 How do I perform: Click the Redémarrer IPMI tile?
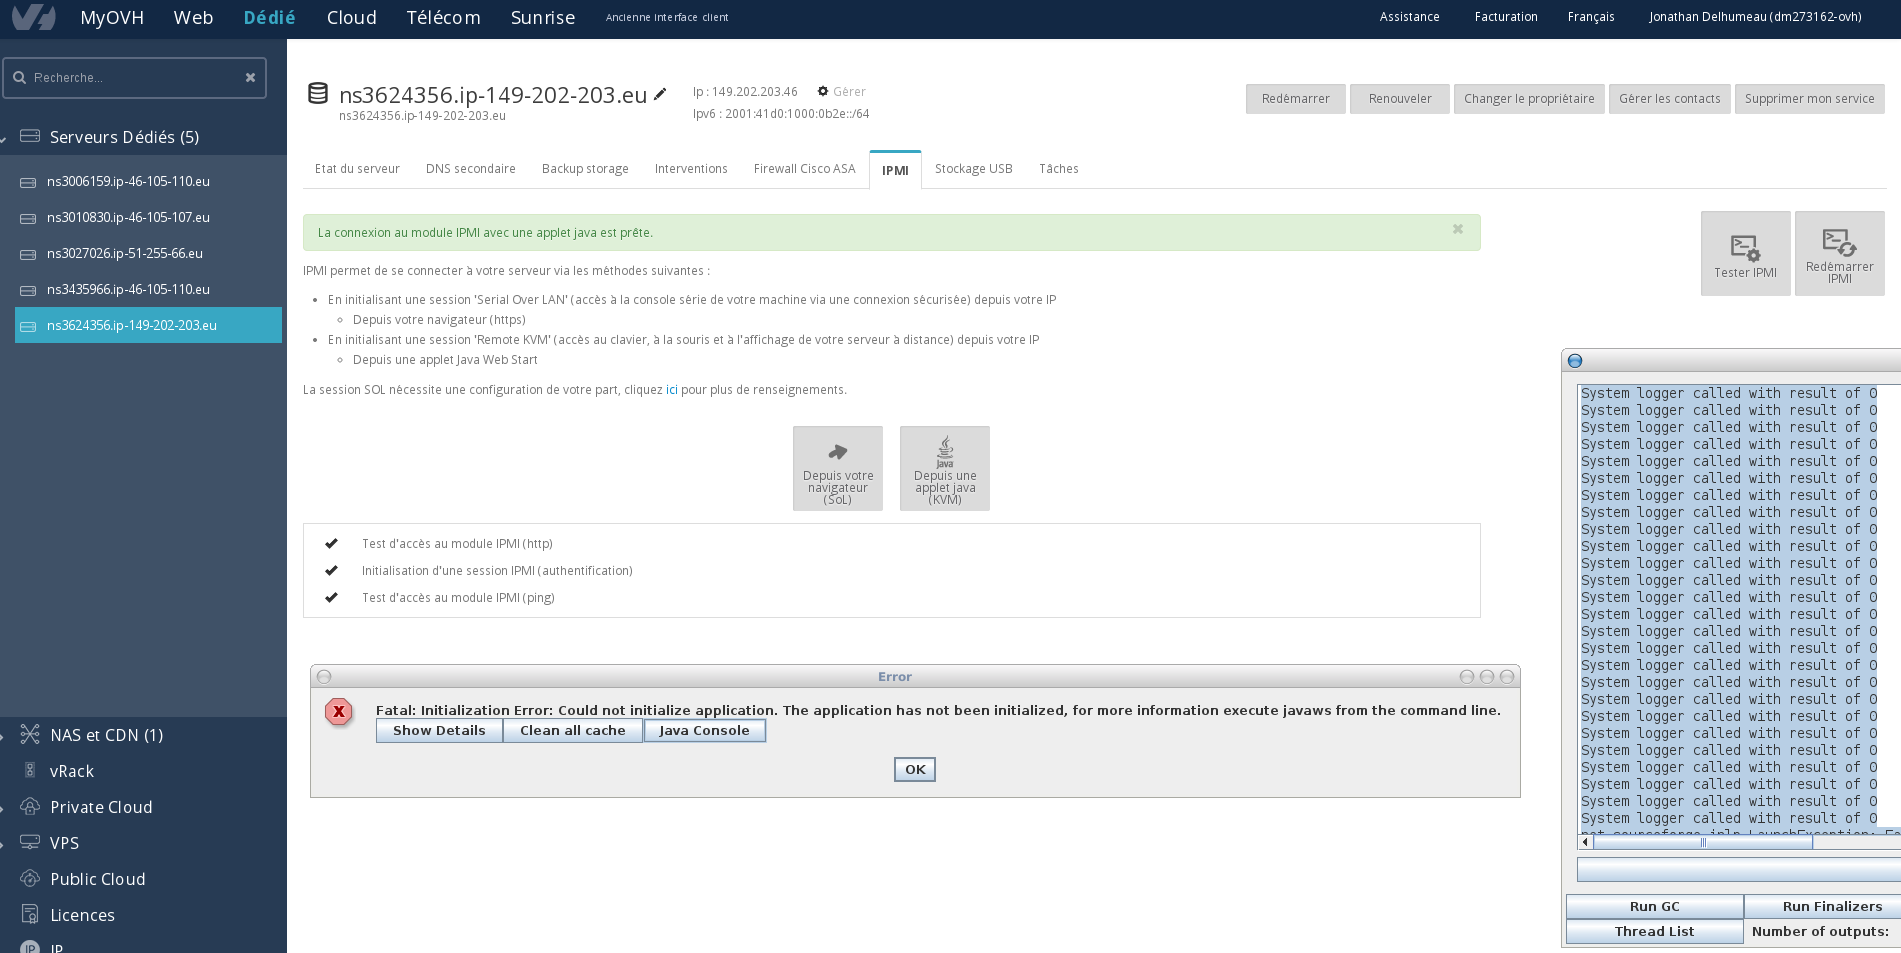[x=1839, y=253]
